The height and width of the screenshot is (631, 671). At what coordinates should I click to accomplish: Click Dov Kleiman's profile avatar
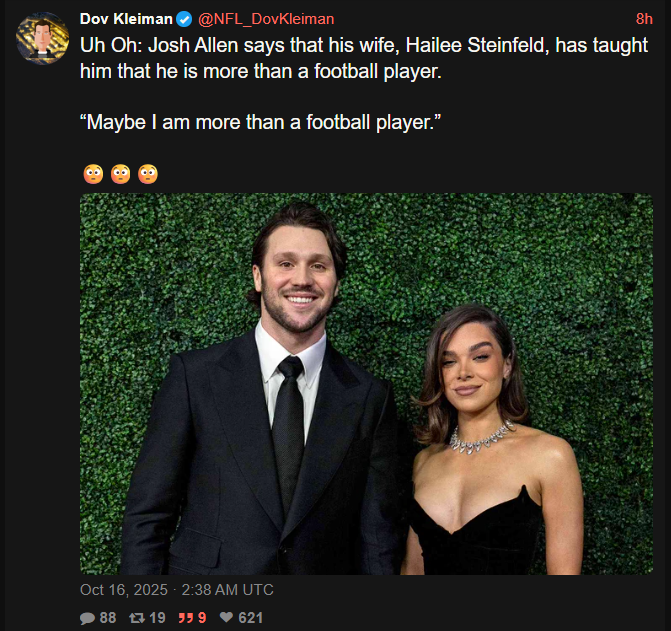pos(42,39)
